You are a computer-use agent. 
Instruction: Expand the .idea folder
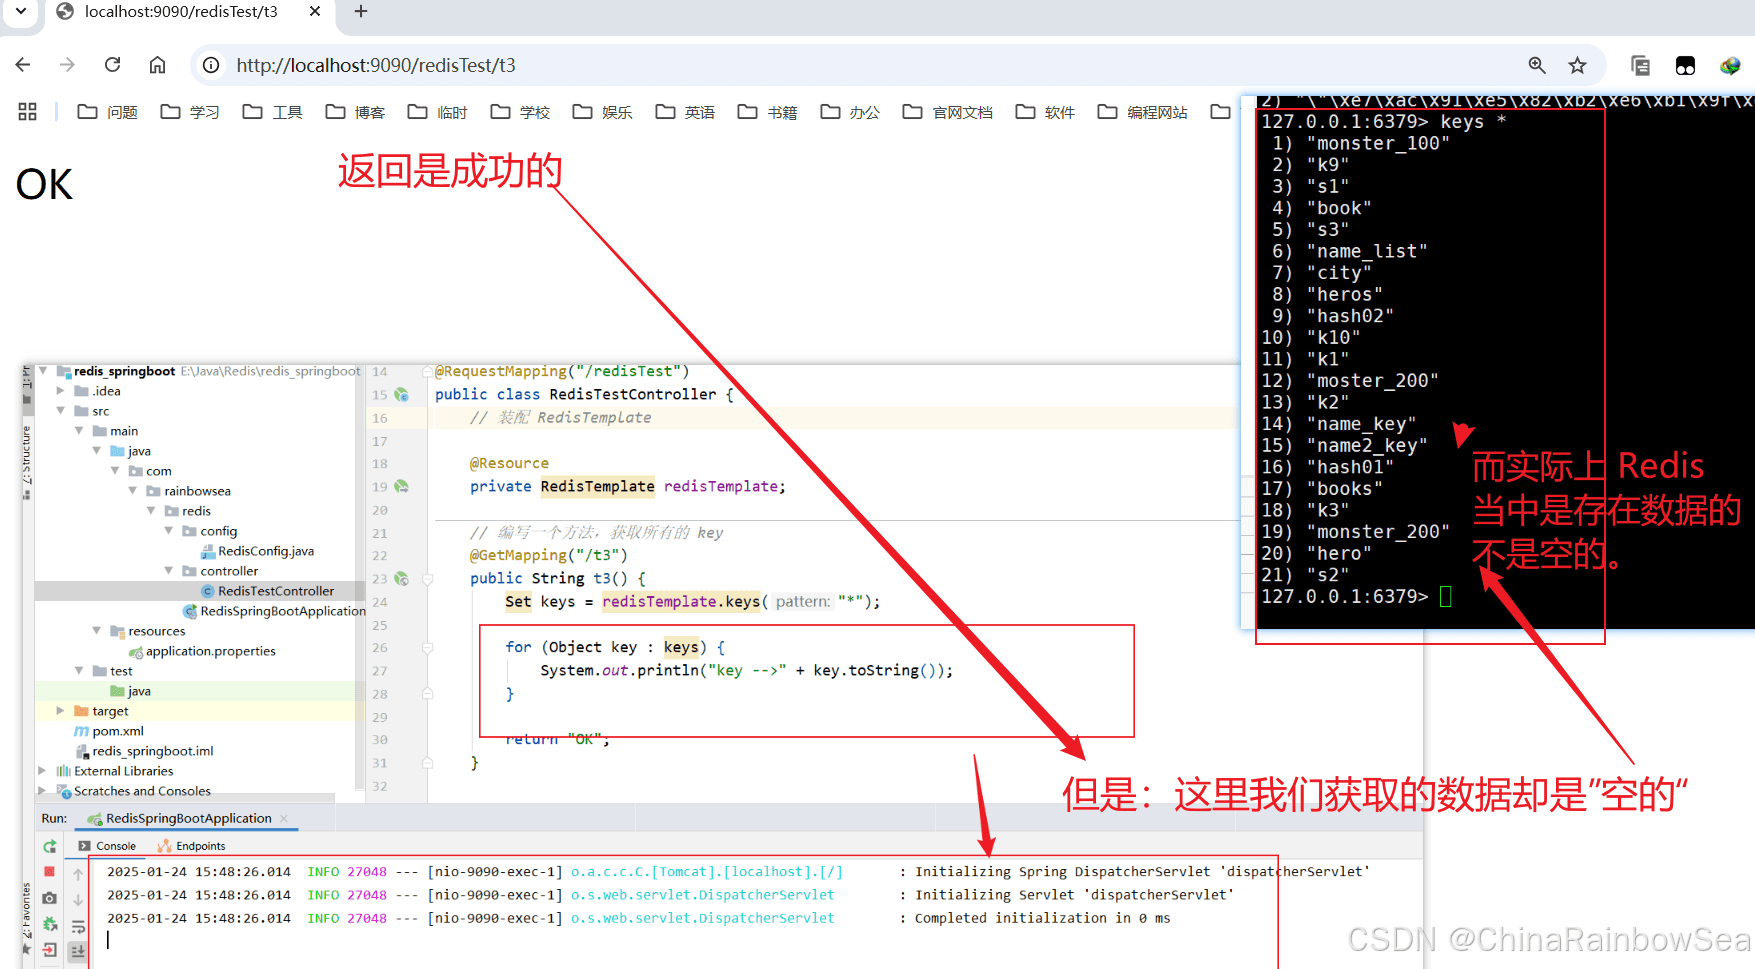[x=61, y=391]
